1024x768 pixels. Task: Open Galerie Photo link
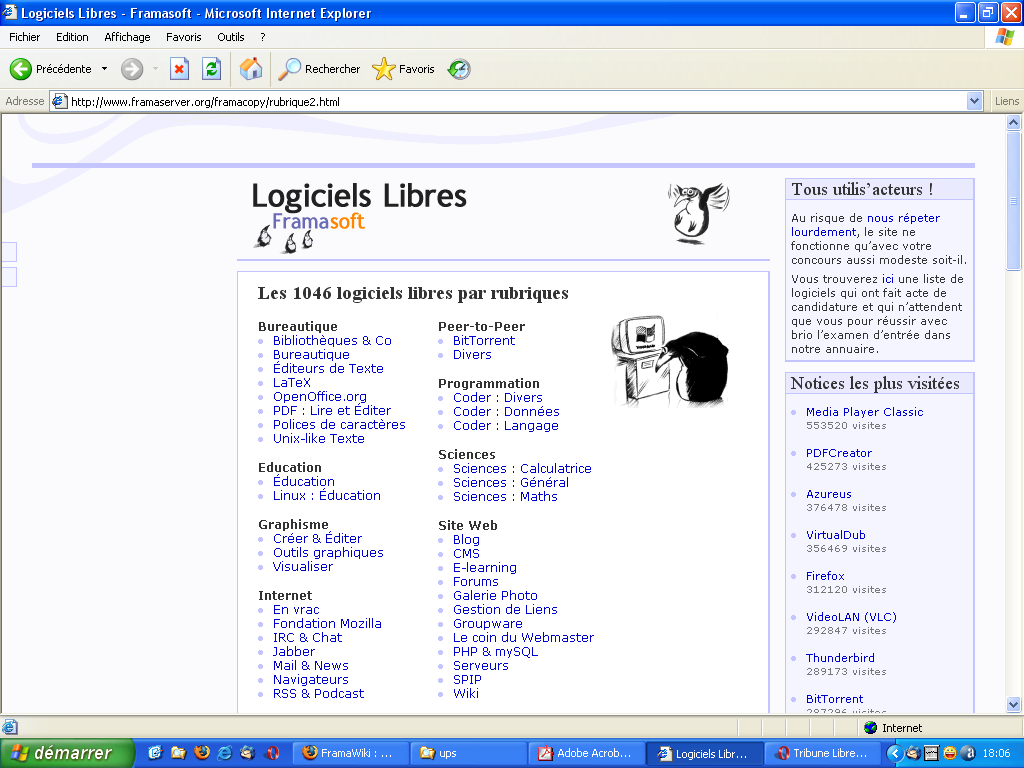coord(495,595)
